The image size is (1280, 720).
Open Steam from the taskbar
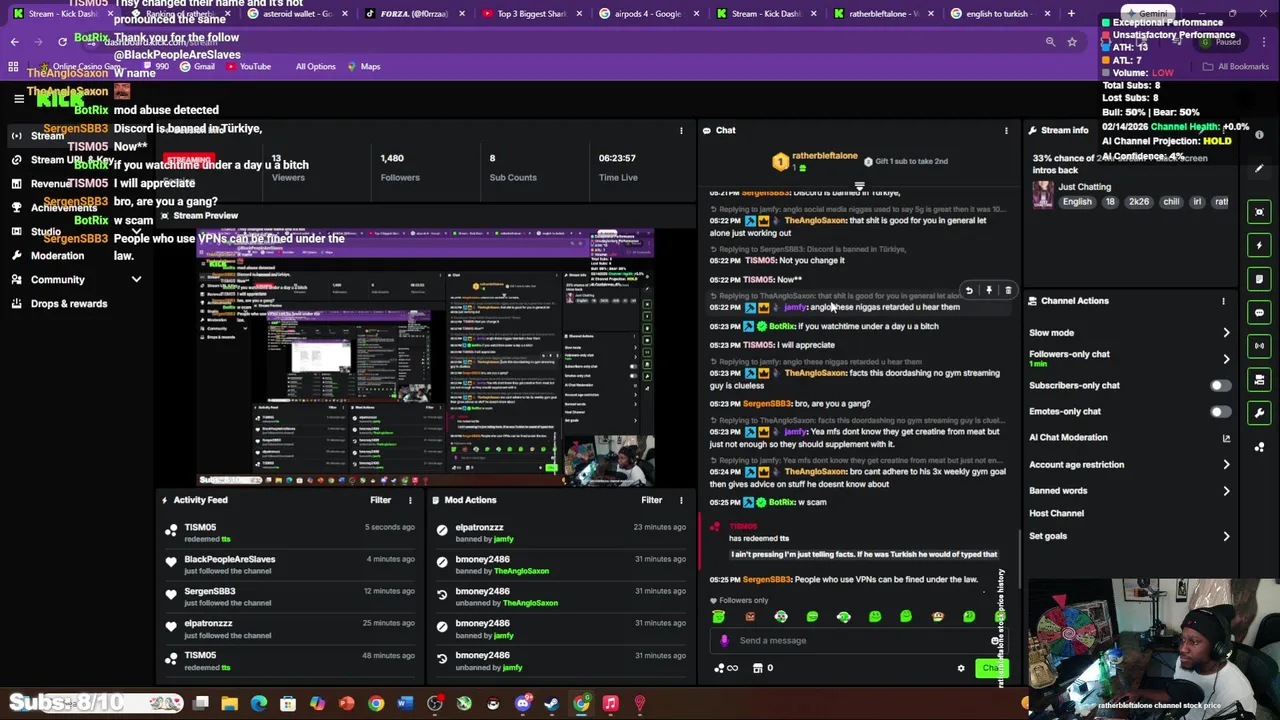click(551, 704)
